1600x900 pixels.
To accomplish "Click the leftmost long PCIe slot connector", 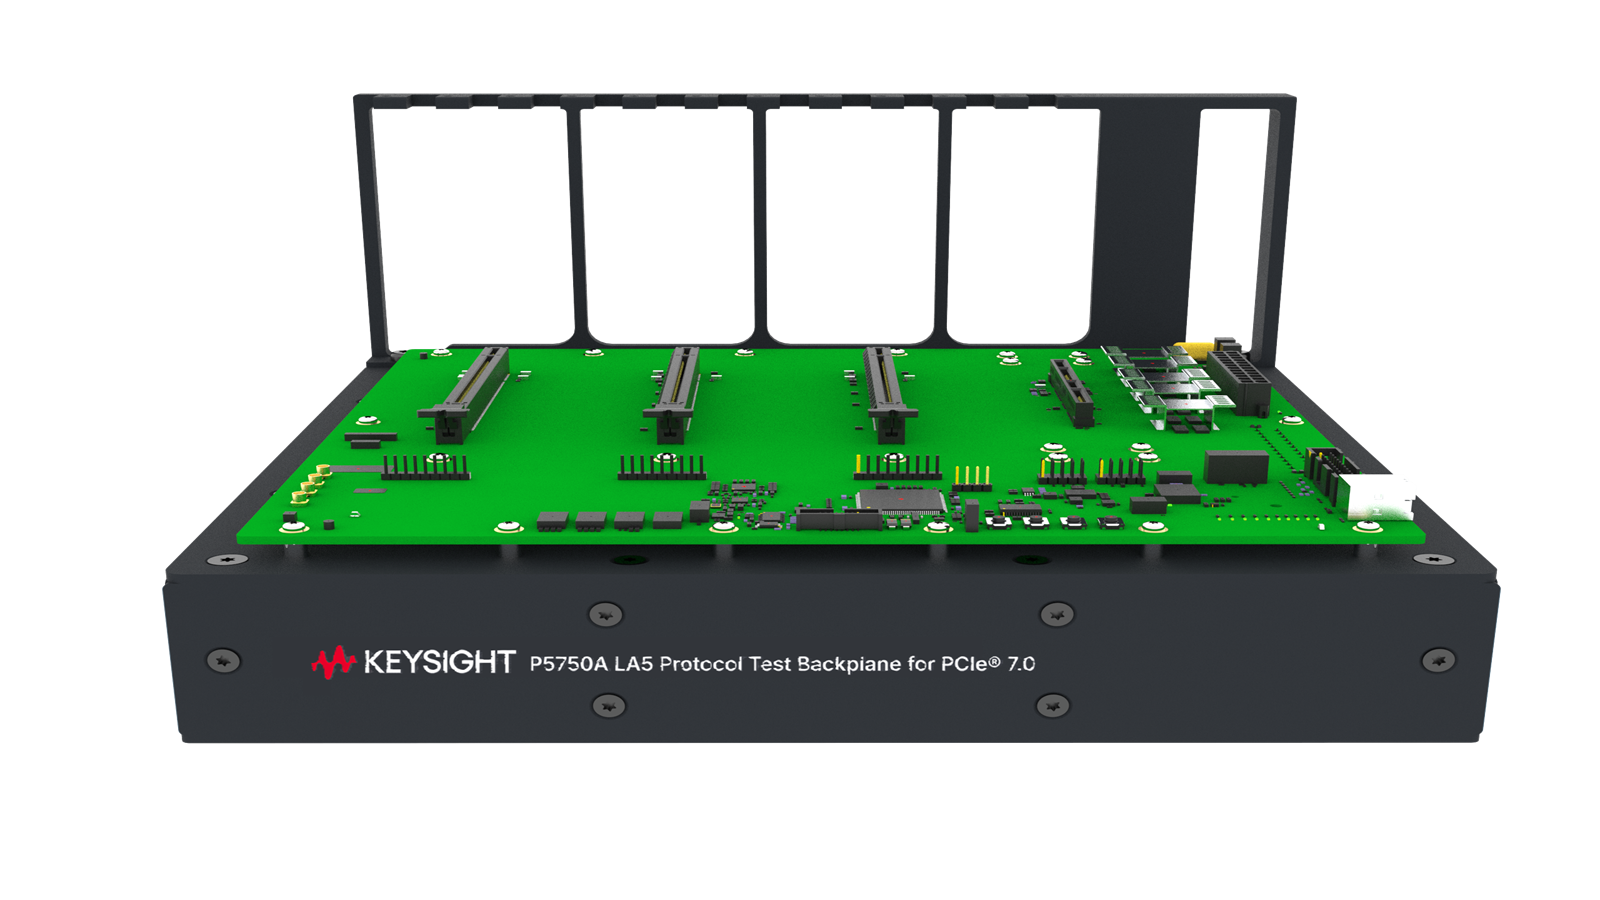I will [x=466, y=393].
